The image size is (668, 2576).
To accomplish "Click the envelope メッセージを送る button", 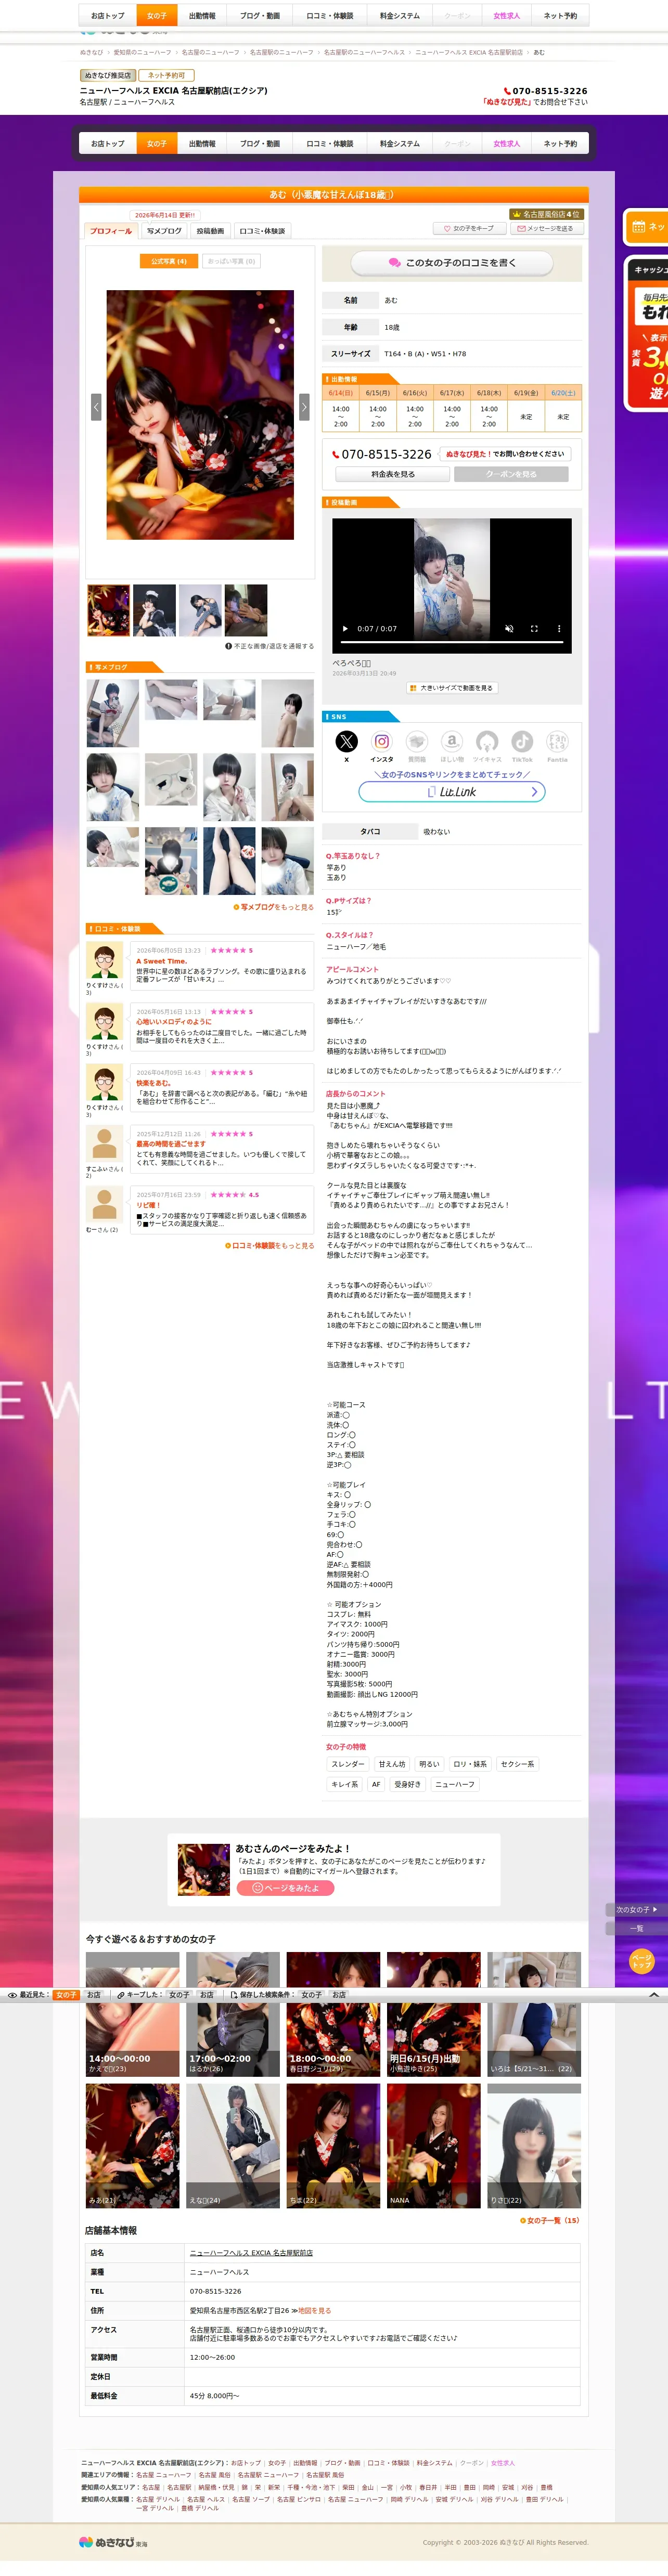I will pos(546,229).
